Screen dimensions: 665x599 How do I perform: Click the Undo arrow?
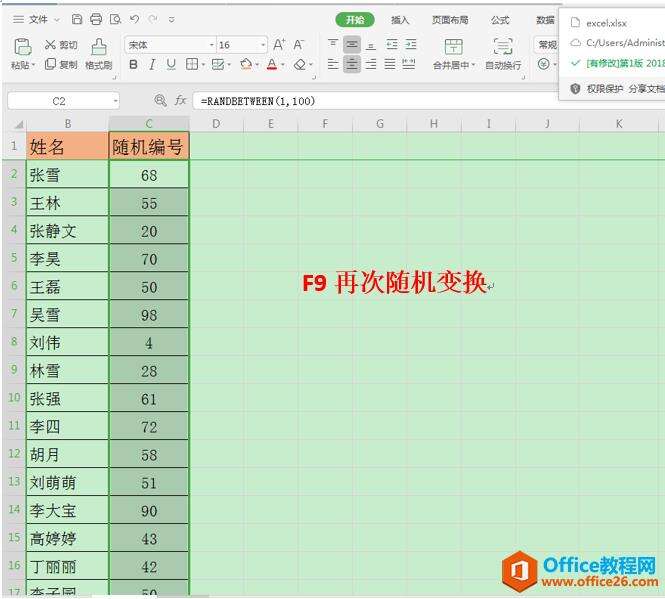coord(134,19)
